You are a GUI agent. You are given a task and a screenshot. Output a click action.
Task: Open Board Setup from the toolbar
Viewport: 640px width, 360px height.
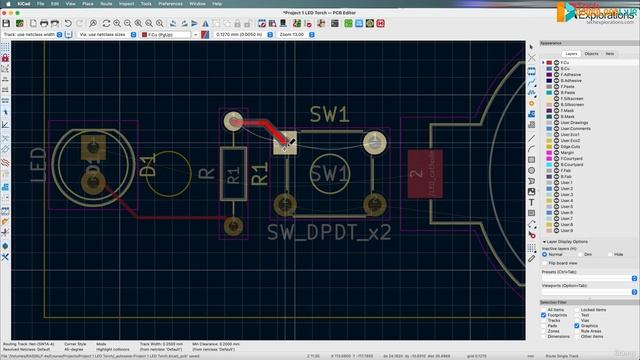pos(19,24)
